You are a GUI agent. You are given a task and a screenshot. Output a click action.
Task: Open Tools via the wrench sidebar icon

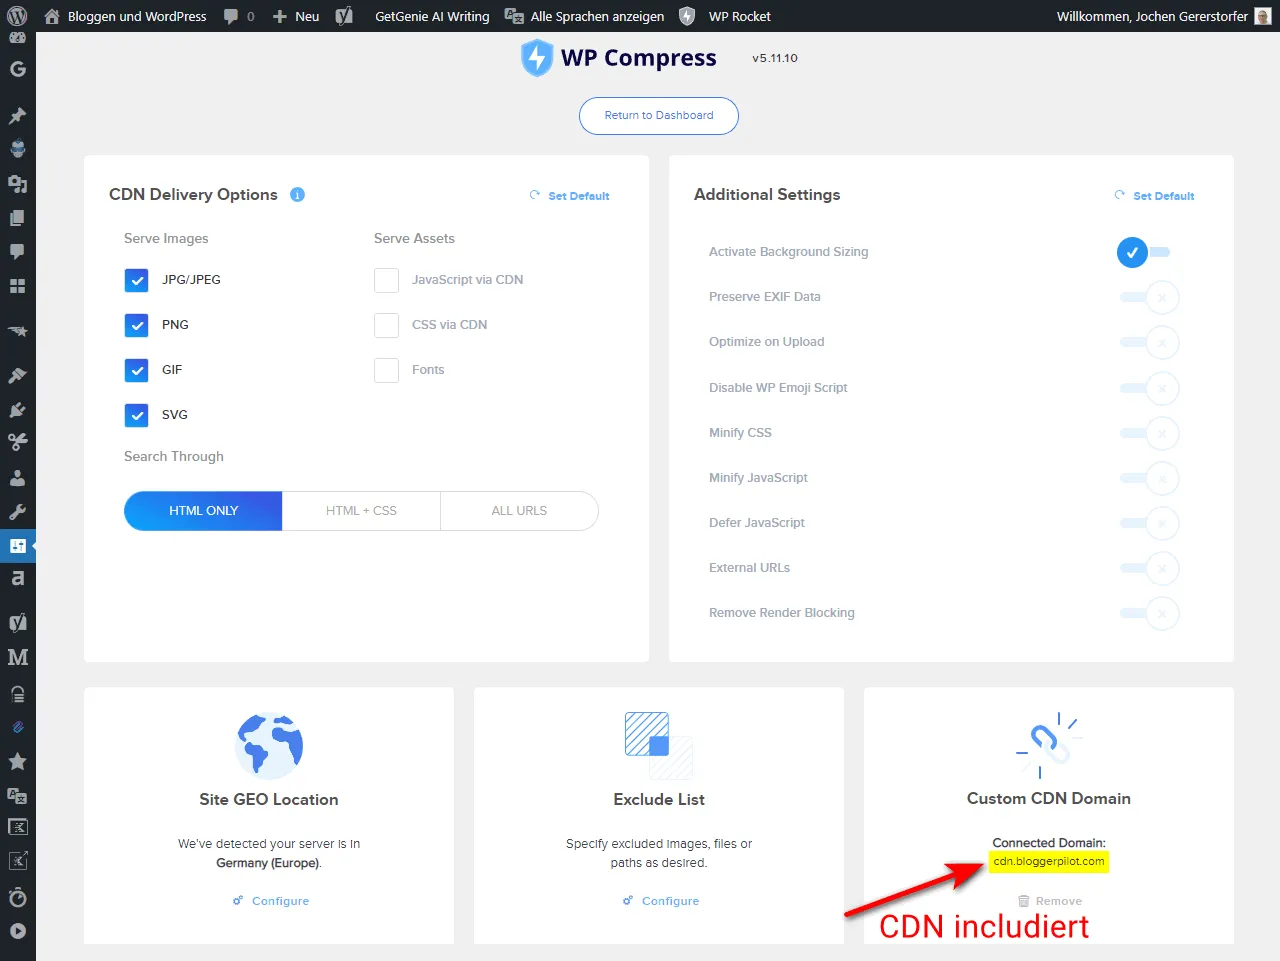(17, 511)
